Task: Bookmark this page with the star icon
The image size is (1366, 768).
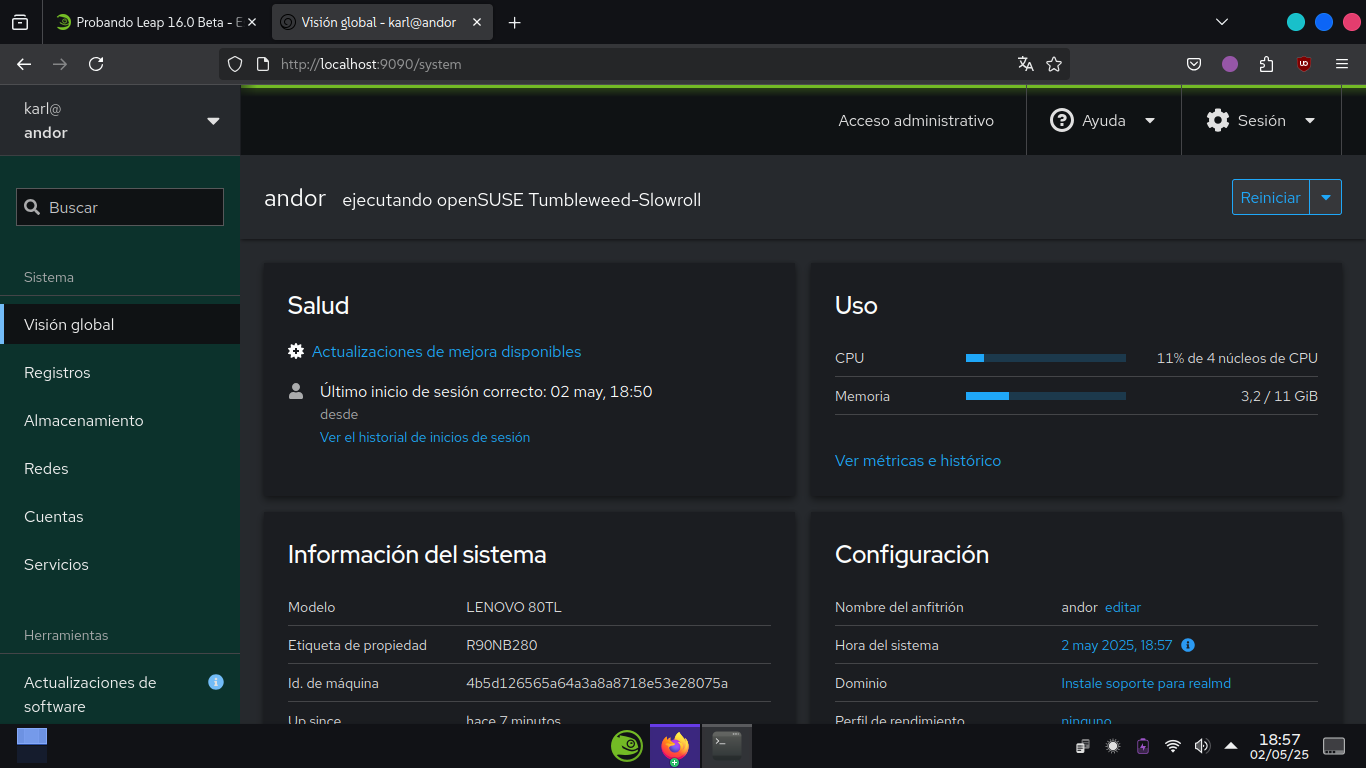Action: (x=1054, y=64)
